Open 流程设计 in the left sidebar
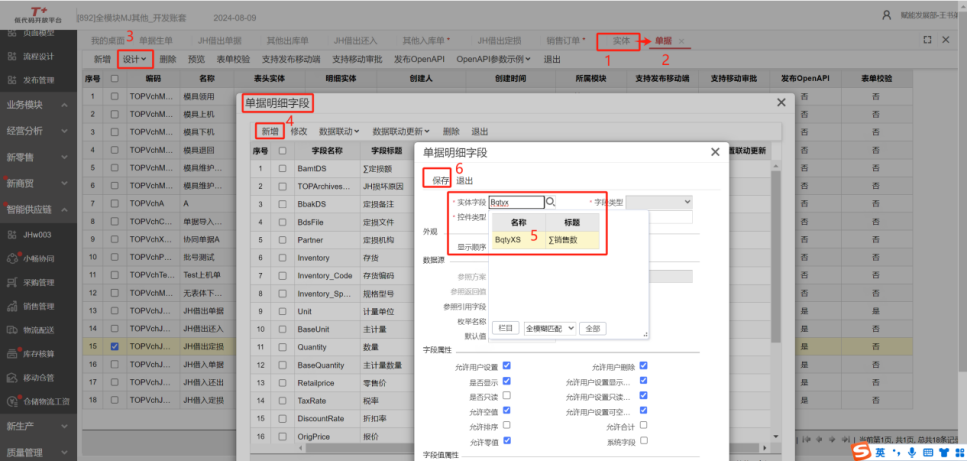 click(x=39, y=56)
